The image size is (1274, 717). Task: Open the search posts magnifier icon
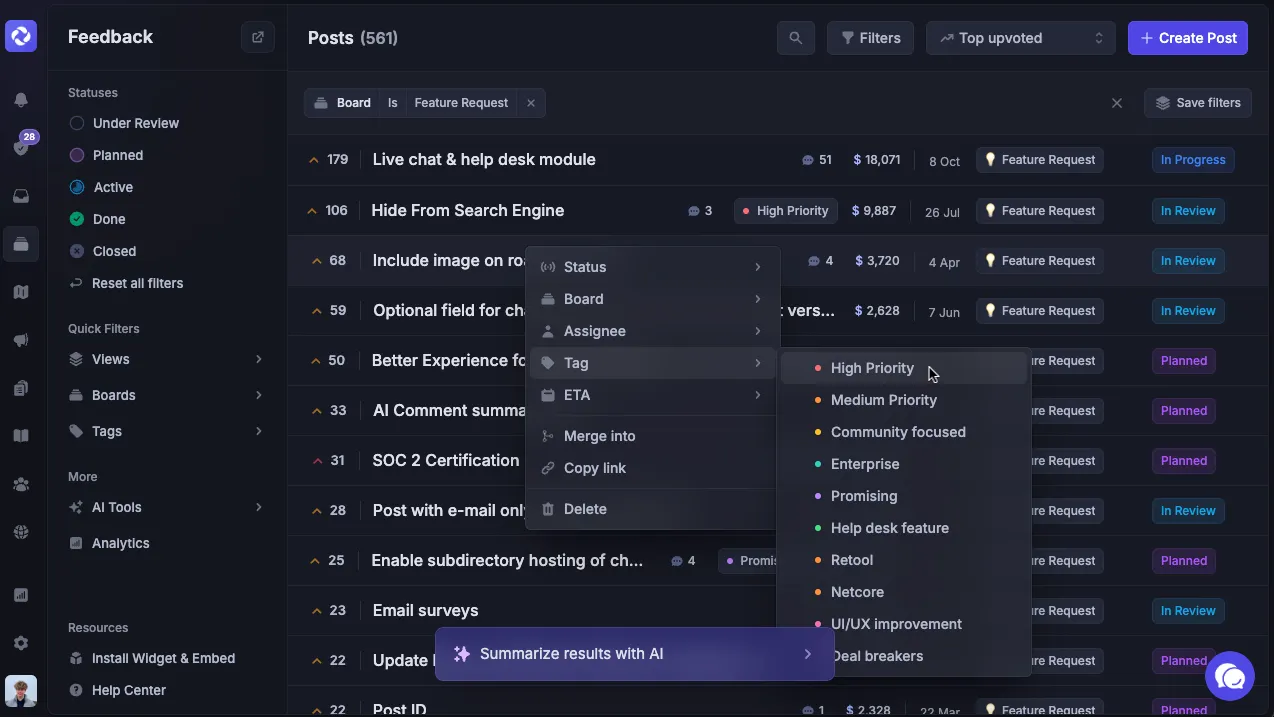[x=795, y=38]
